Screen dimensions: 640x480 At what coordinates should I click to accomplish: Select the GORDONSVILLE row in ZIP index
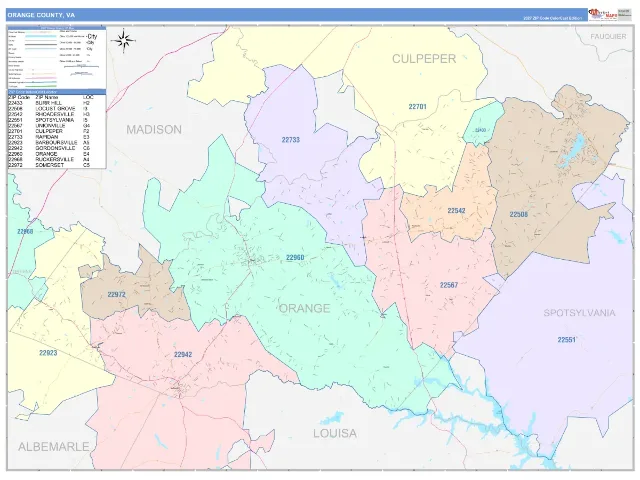click(x=51, y=148)
